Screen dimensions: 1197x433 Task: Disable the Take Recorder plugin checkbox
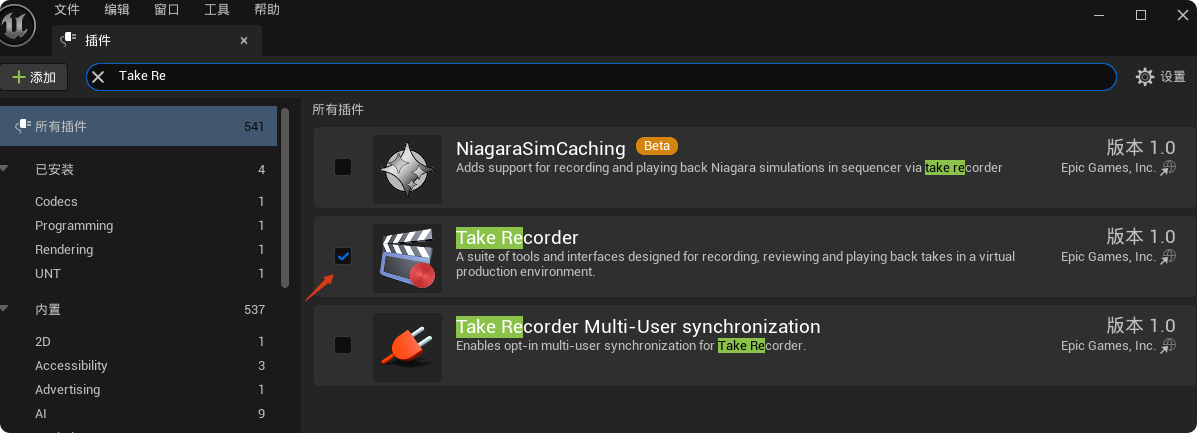tap(343, 256)
